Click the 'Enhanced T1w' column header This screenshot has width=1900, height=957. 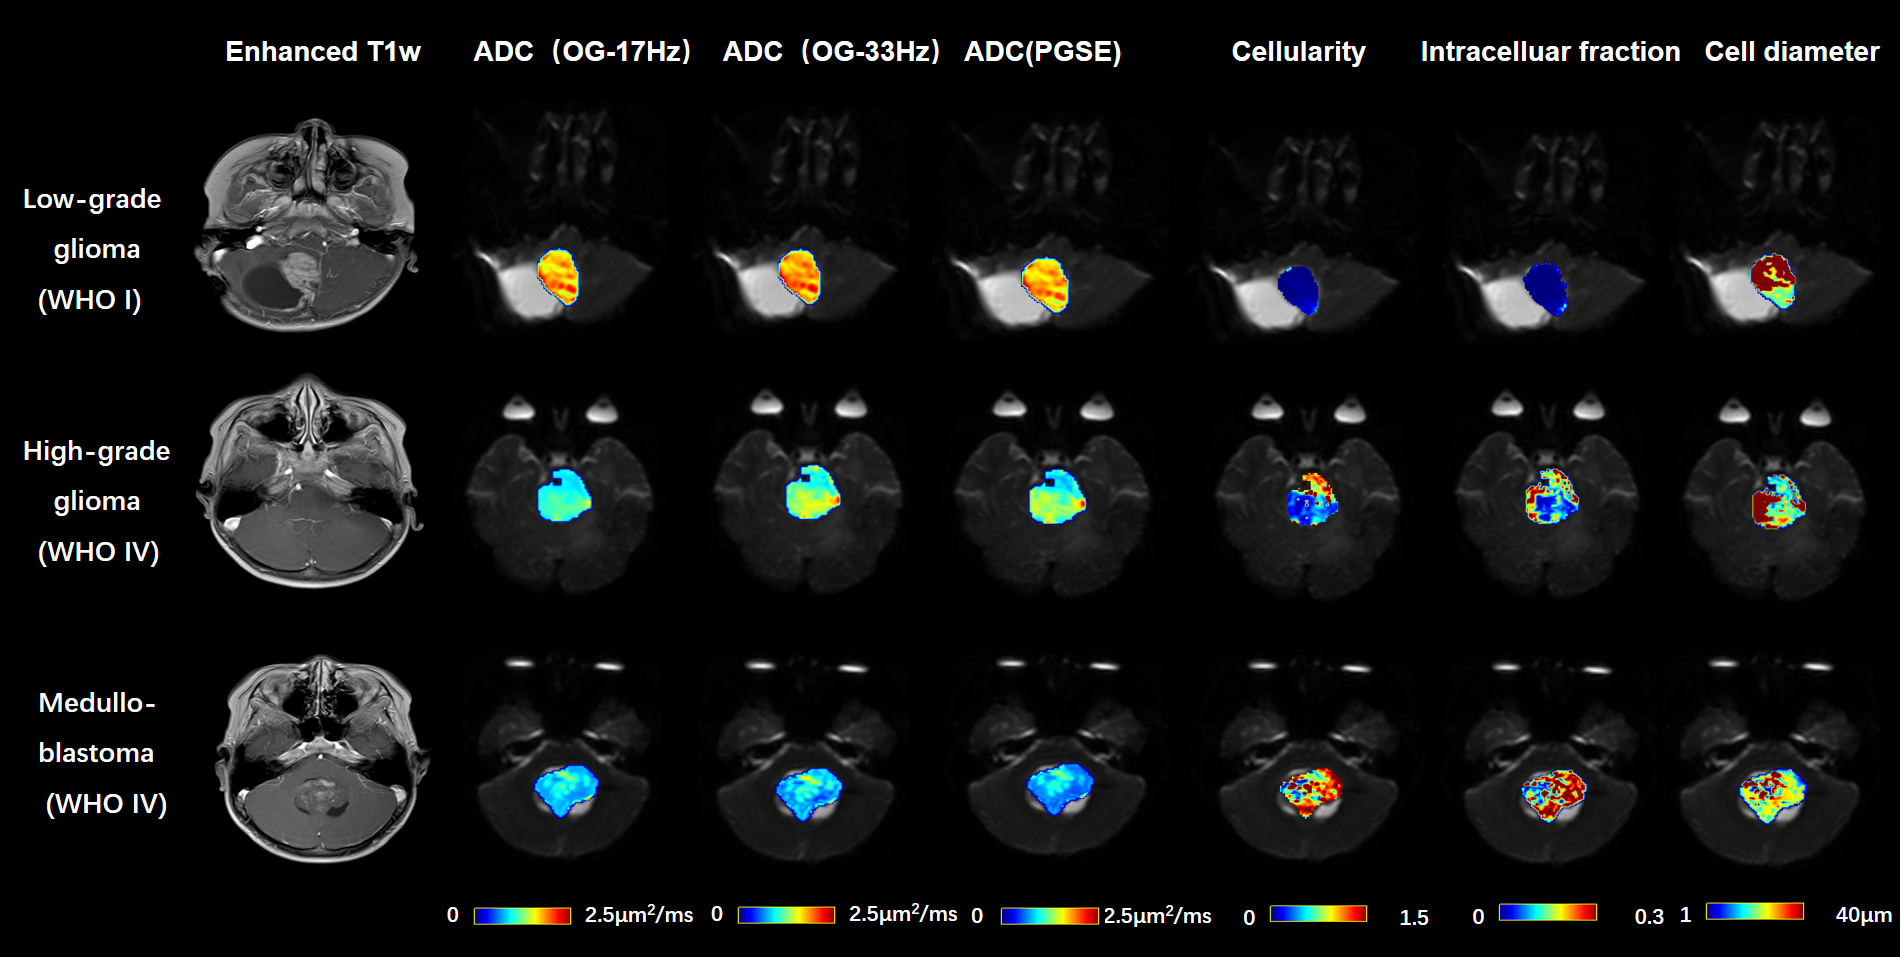click(322, 52)
